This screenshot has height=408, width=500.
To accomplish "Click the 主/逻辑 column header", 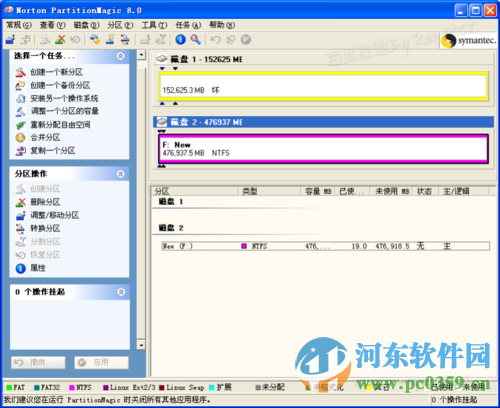I will (464, 191).
